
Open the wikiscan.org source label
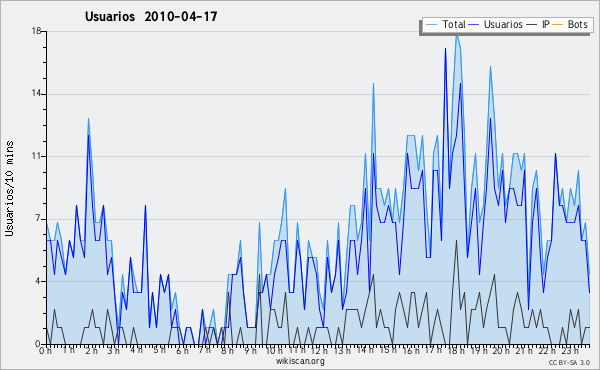point(300,361)
